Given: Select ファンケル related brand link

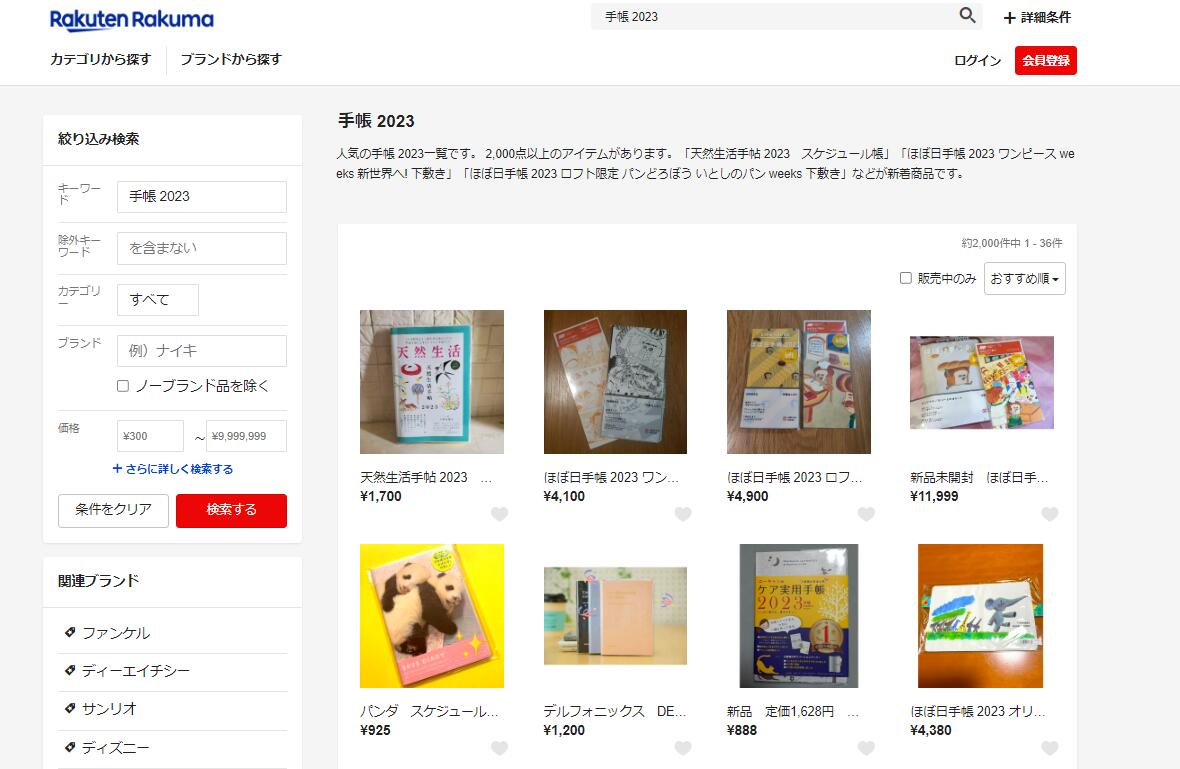Looking at the screenshot, I should pos(116,633).
